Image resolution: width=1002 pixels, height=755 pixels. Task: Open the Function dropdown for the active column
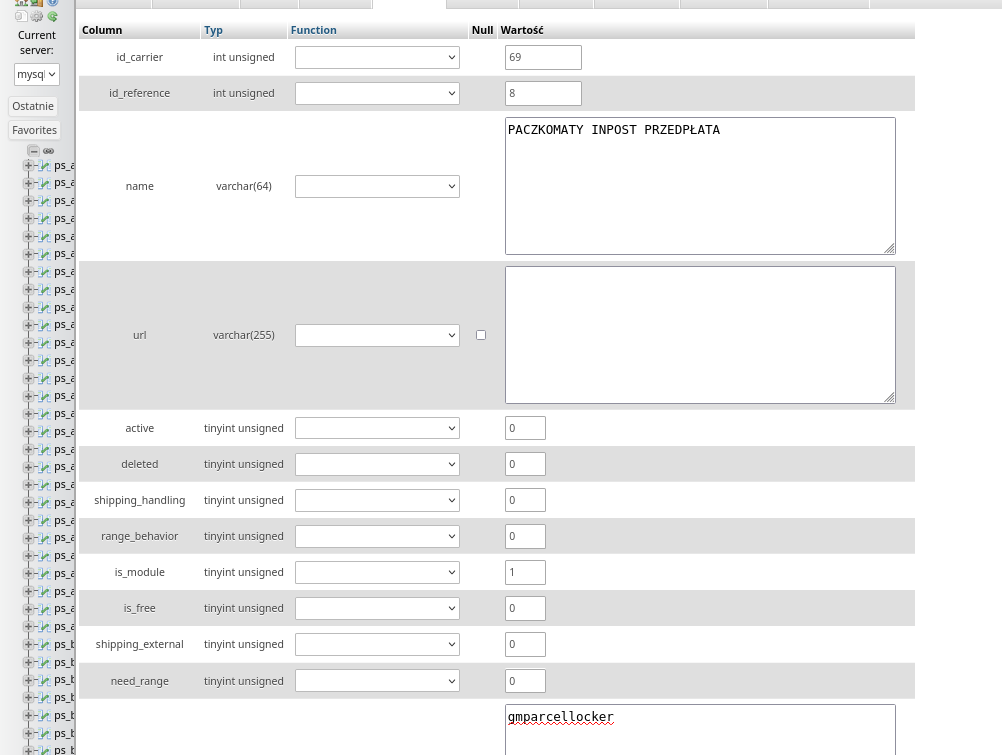tap(377, 428)
